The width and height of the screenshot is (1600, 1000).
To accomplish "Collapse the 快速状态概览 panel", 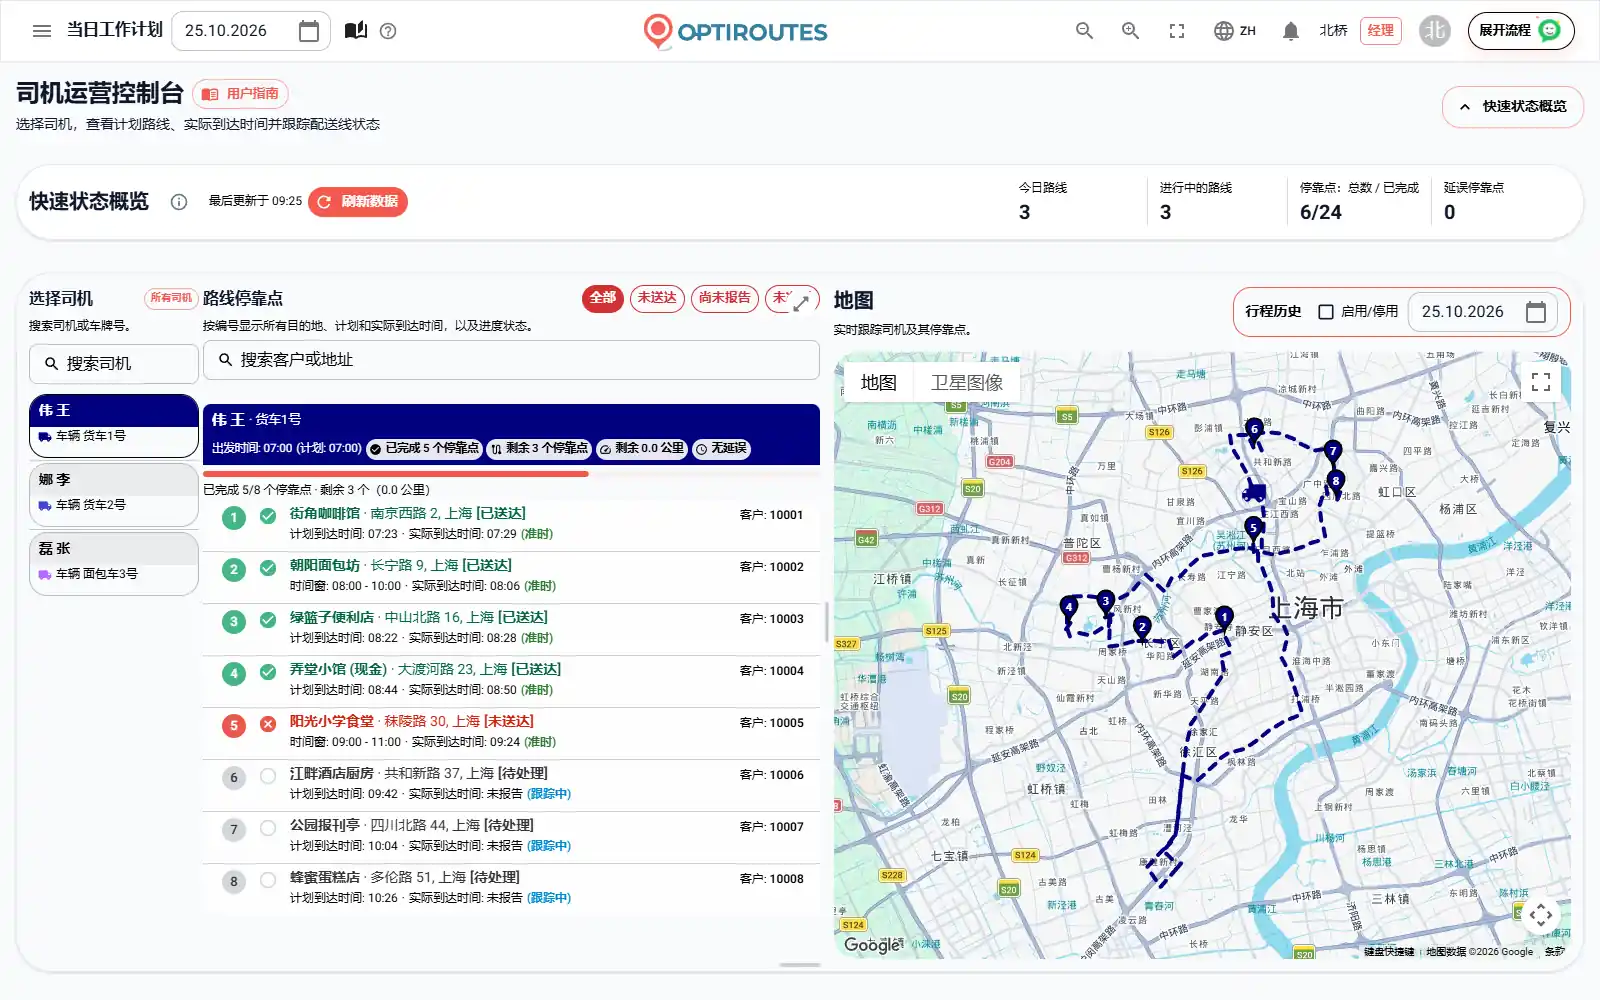I will [1512, 107].
